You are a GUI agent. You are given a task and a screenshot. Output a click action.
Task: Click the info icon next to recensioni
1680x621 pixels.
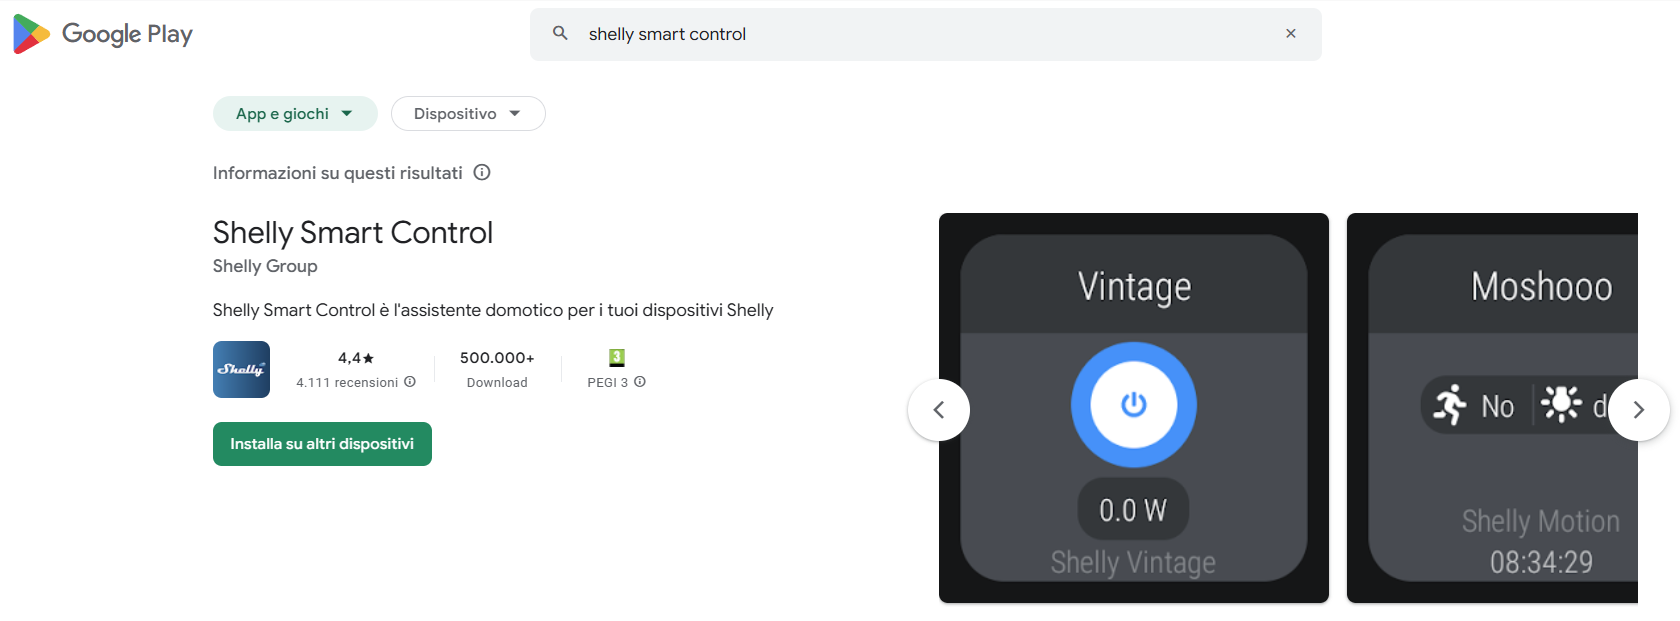(x=410, y=382)
